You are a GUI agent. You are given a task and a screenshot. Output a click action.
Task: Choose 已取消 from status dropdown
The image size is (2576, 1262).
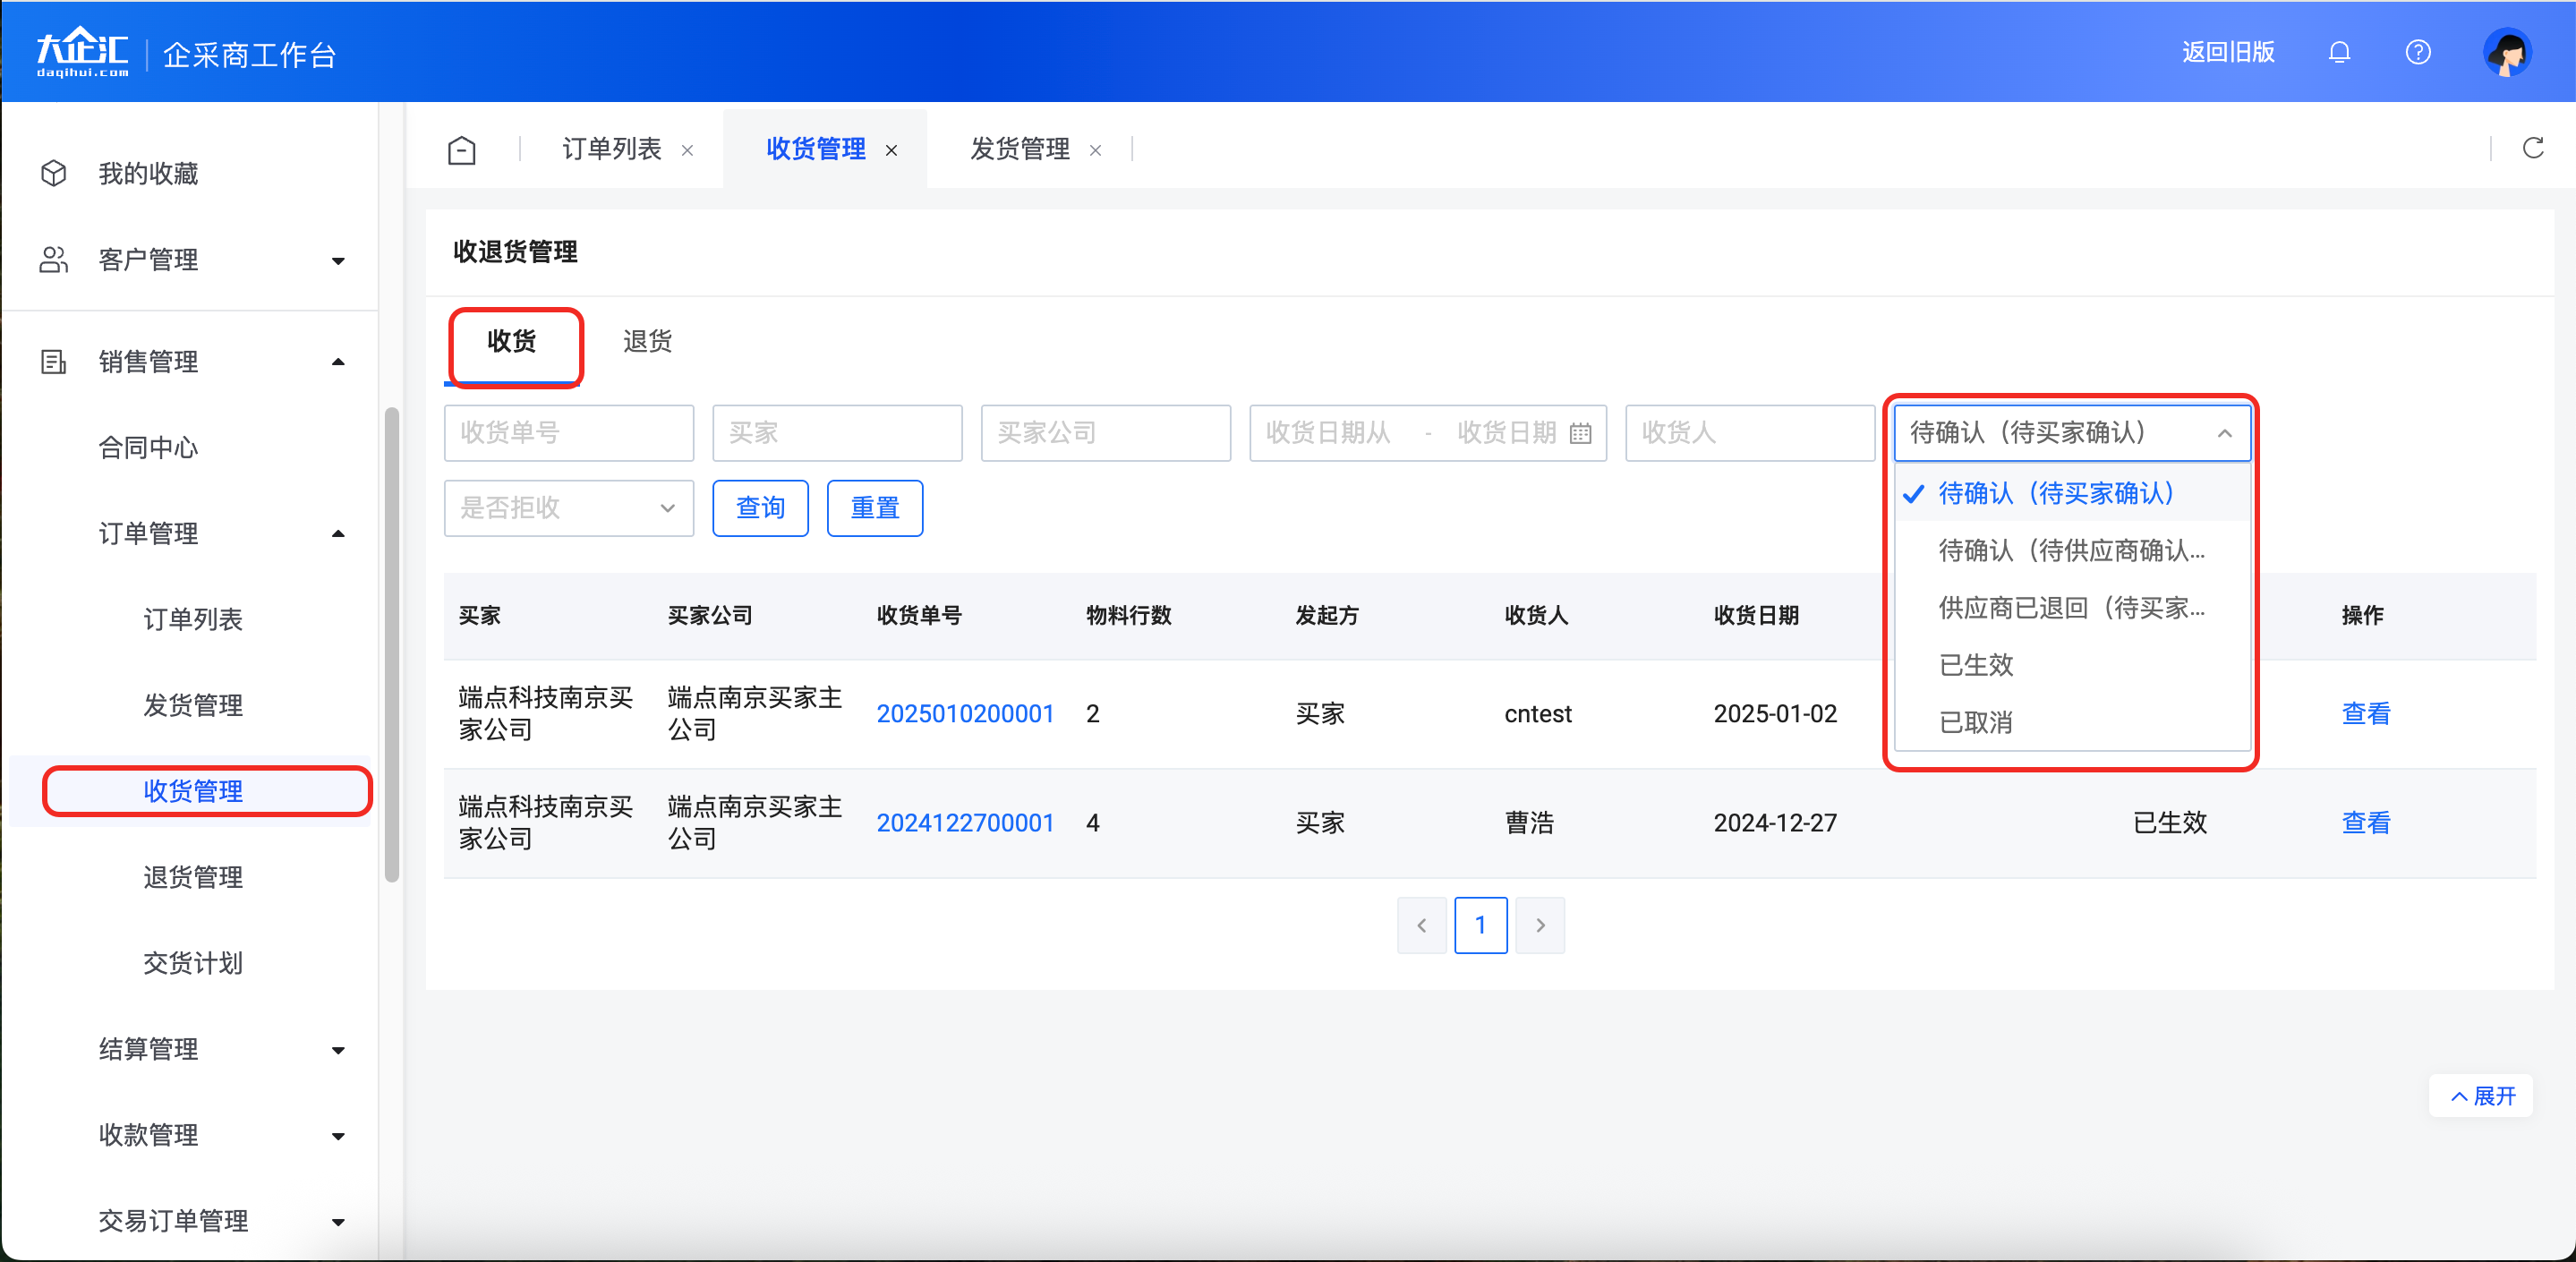[x=1976, y=722]
